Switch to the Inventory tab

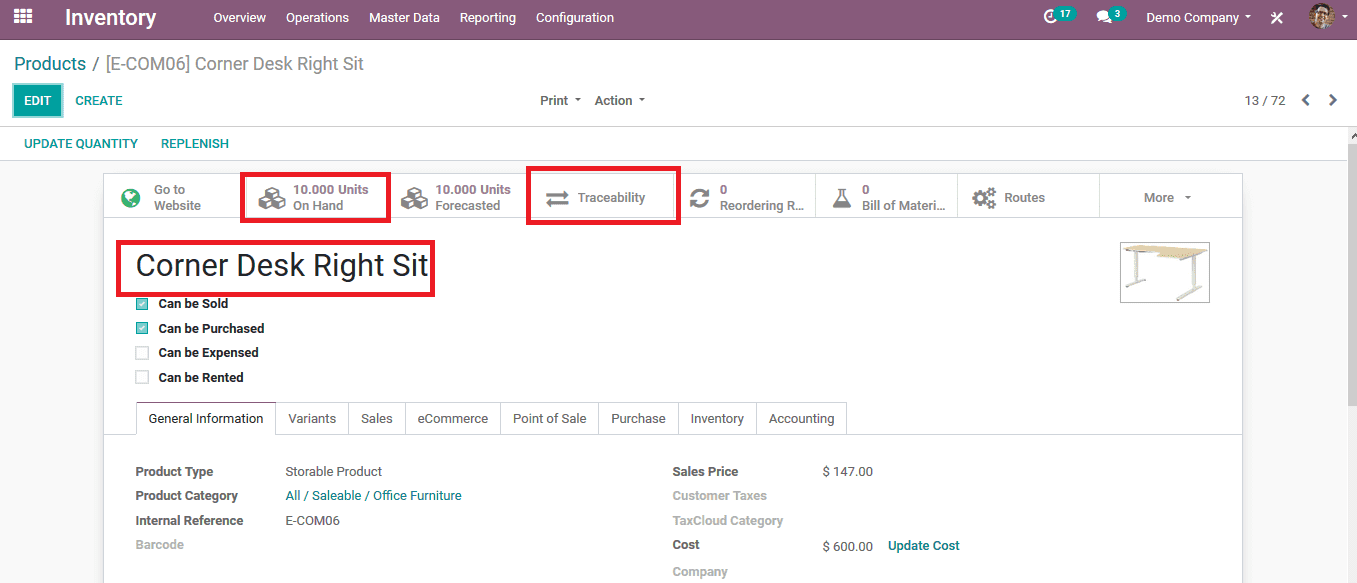(717, 419)
